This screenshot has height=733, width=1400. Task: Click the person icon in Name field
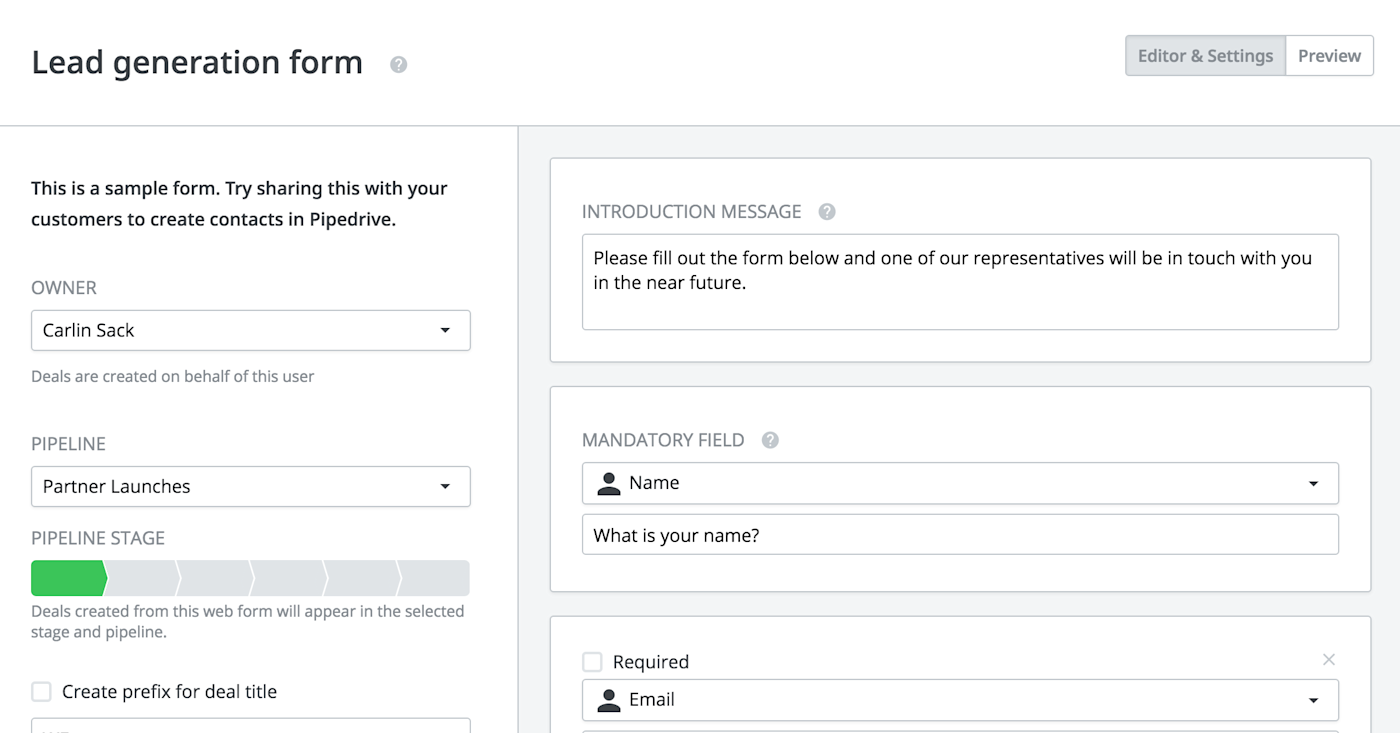[x=608, y=484]
